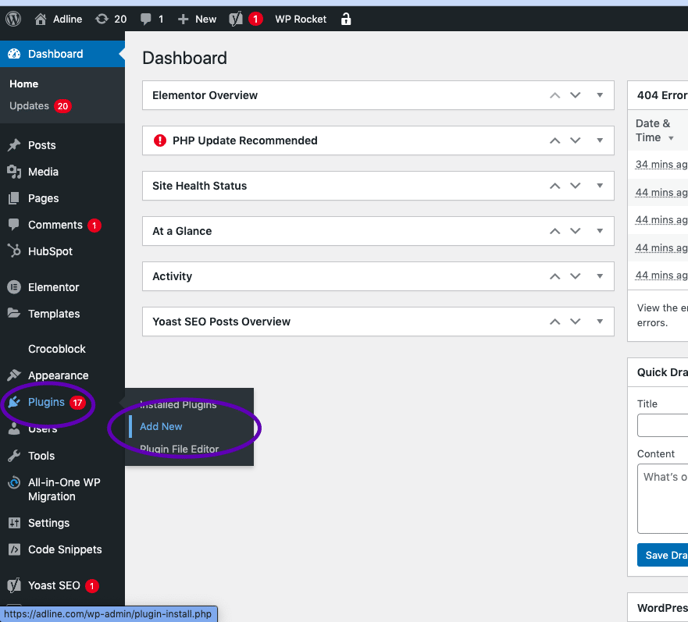Move Yoast SEO Posts Overview up

555,322
